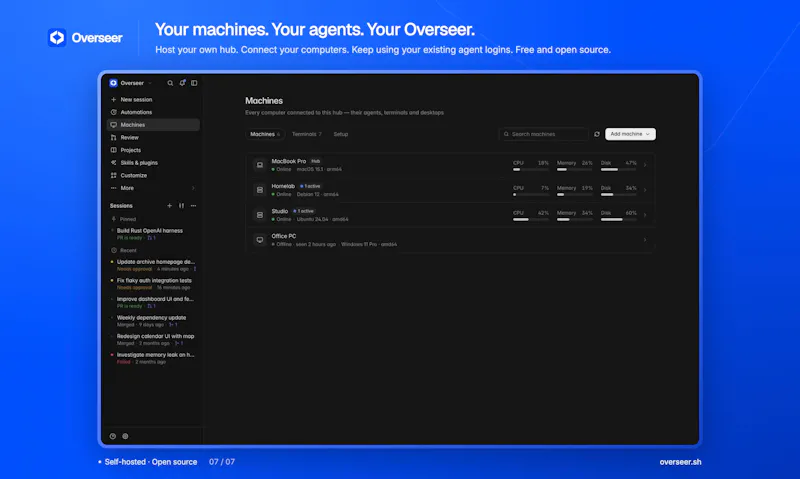The image size is (800, 479).
Task: Click the Search machines field
Action: (543, 134)
